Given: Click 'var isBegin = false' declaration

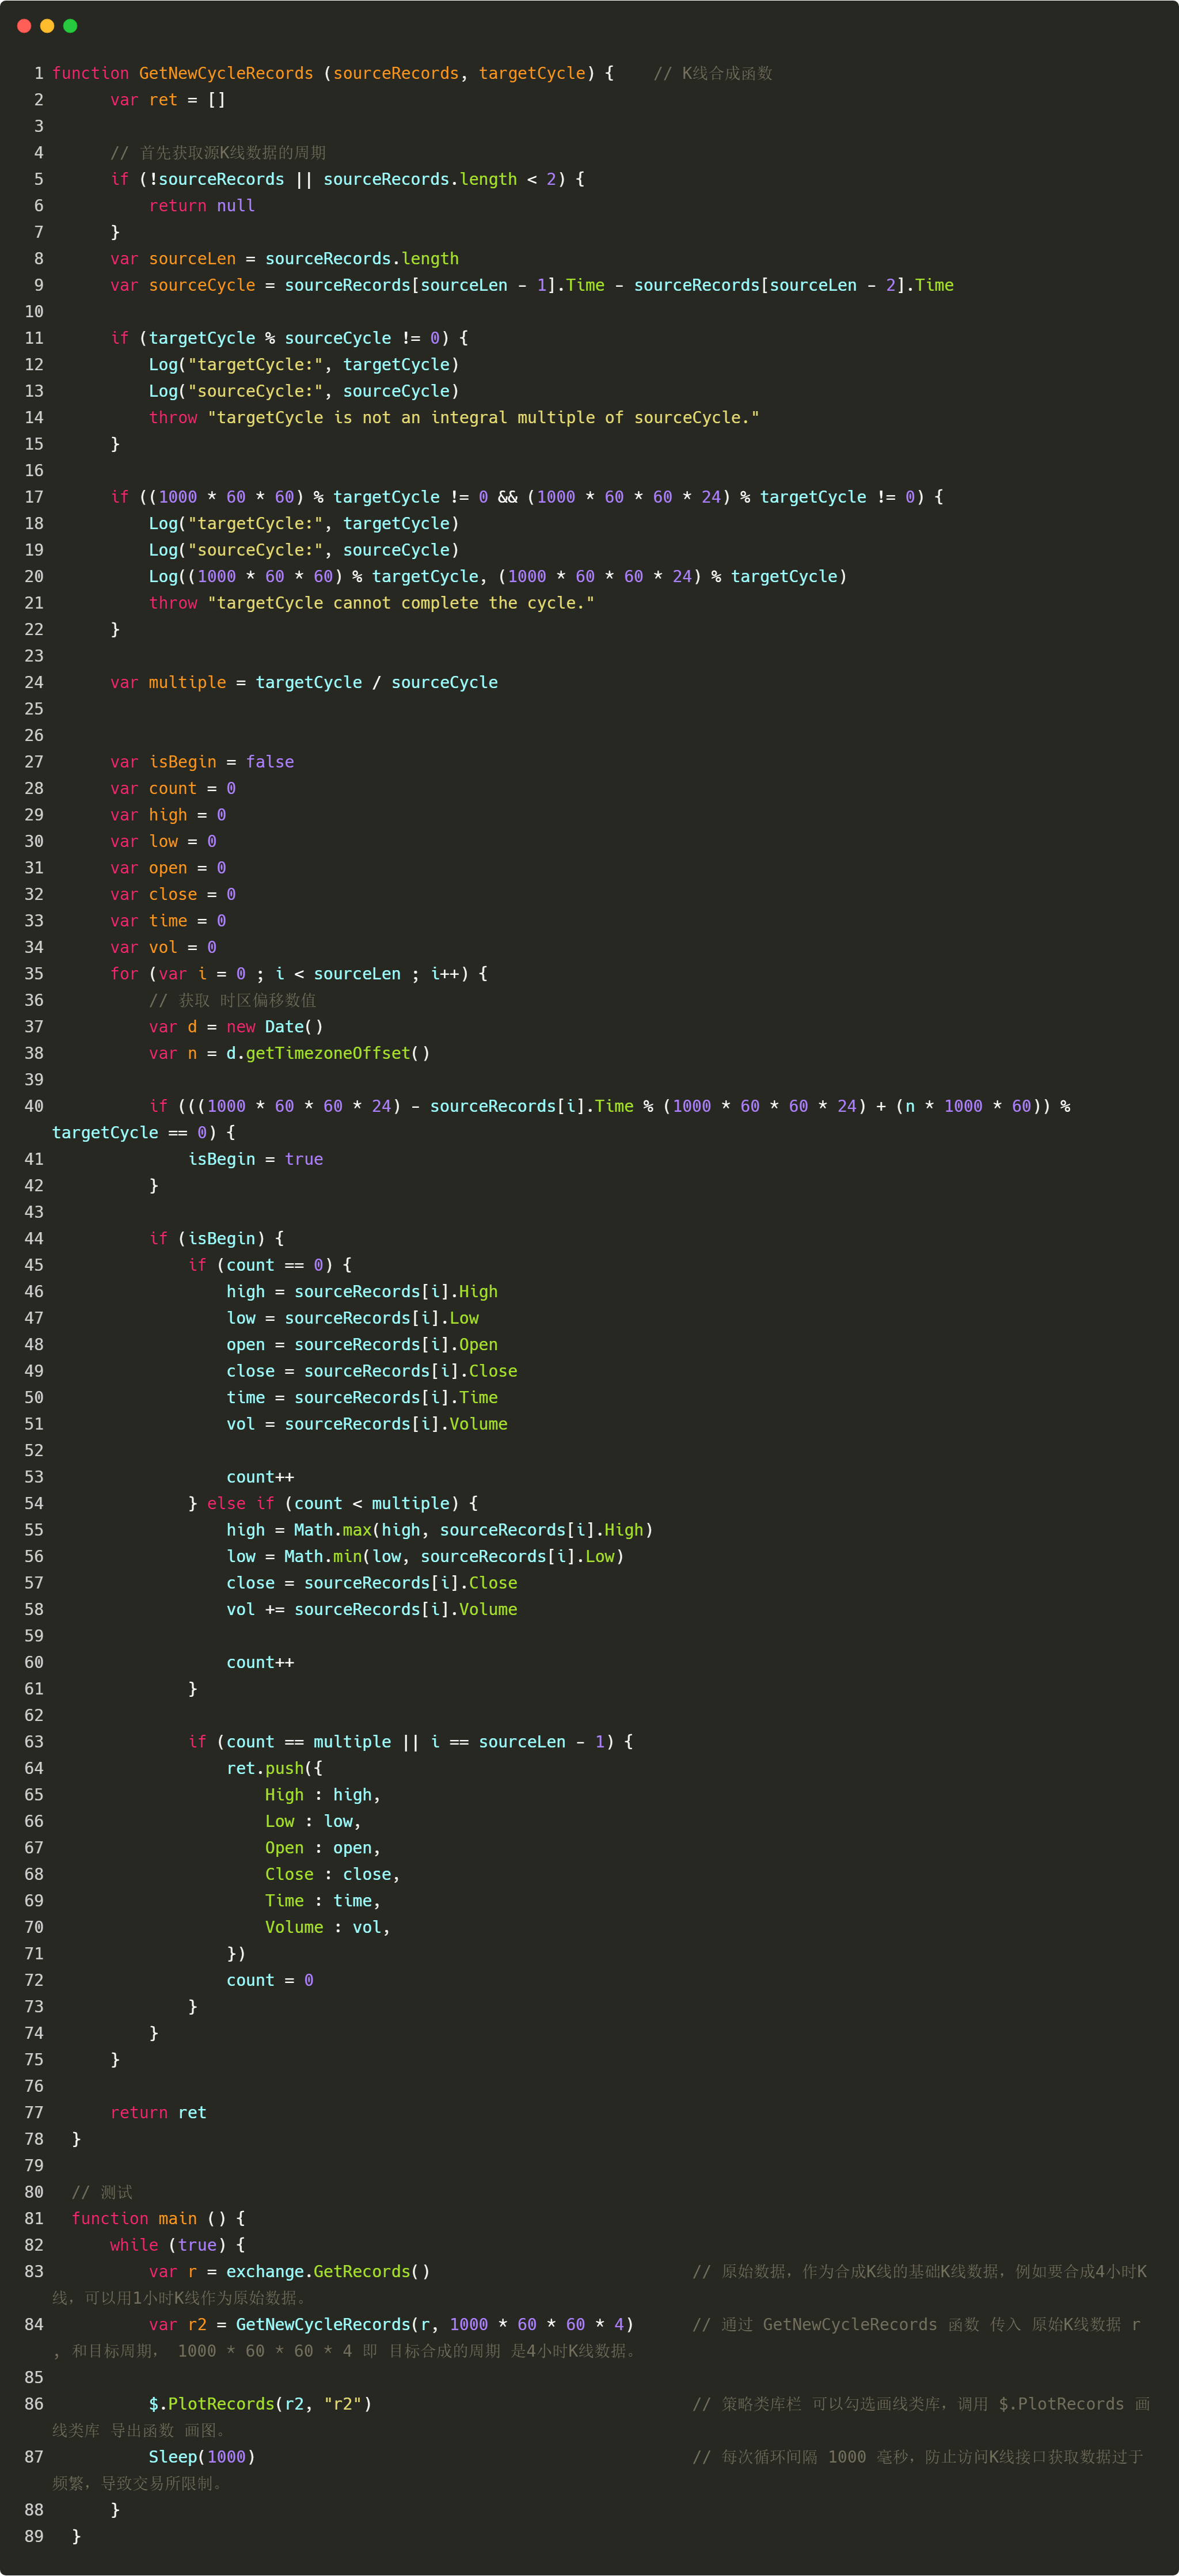Looking at the screenshot, I should coord(201,762).
